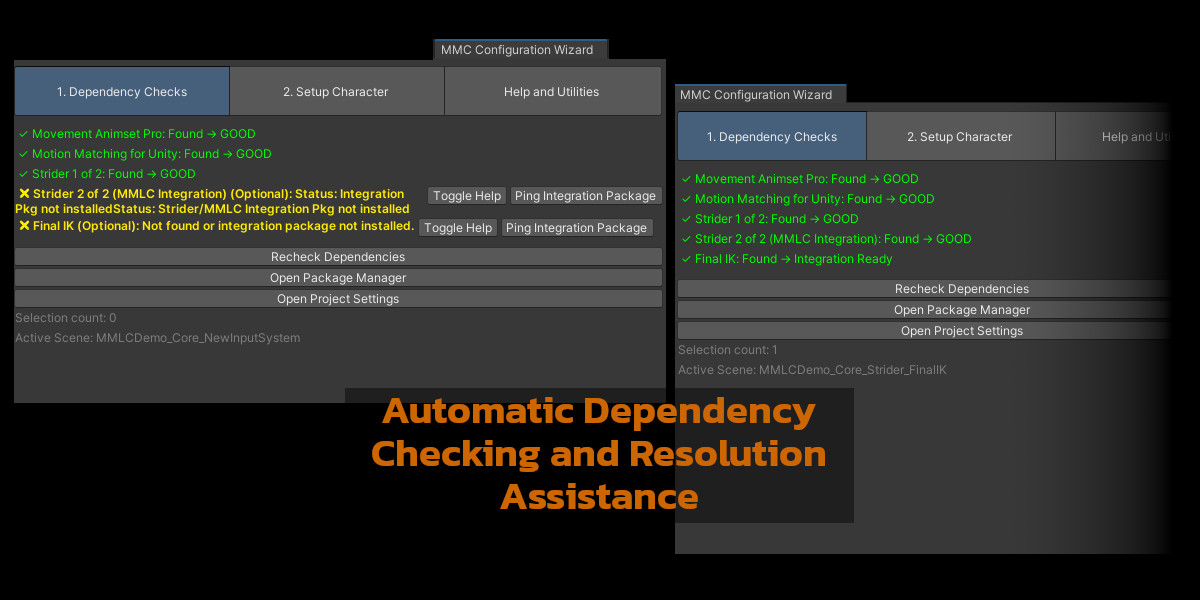Click Open Package Manager in left window
1200x600 pixels.
point(338,278)
